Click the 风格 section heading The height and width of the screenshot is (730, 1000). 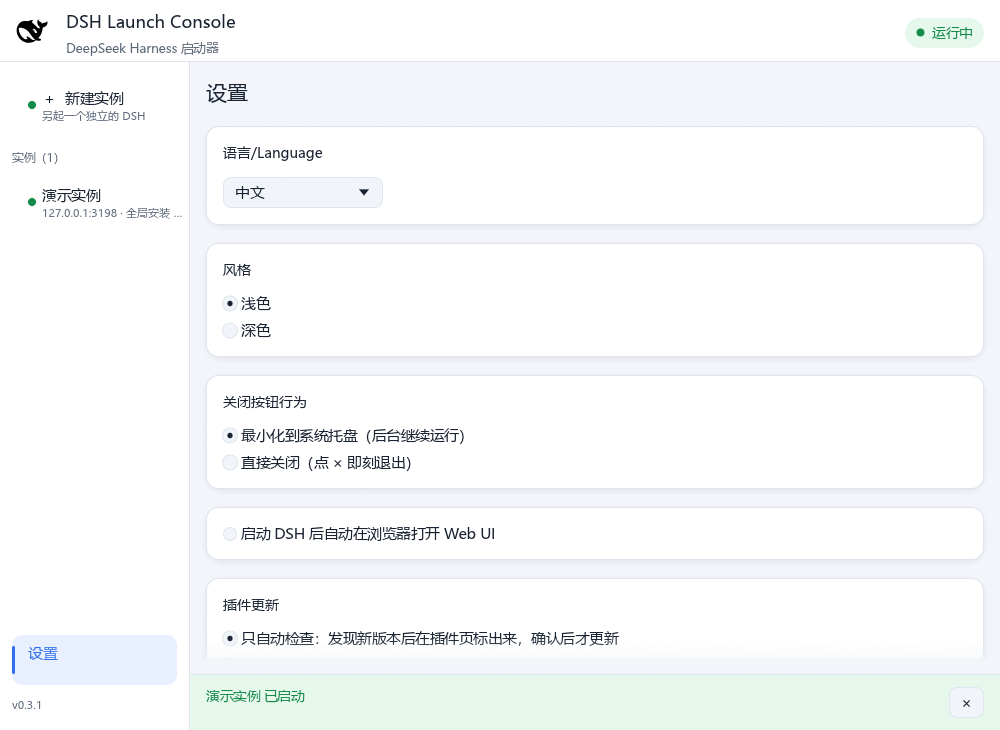pos(237,270)
